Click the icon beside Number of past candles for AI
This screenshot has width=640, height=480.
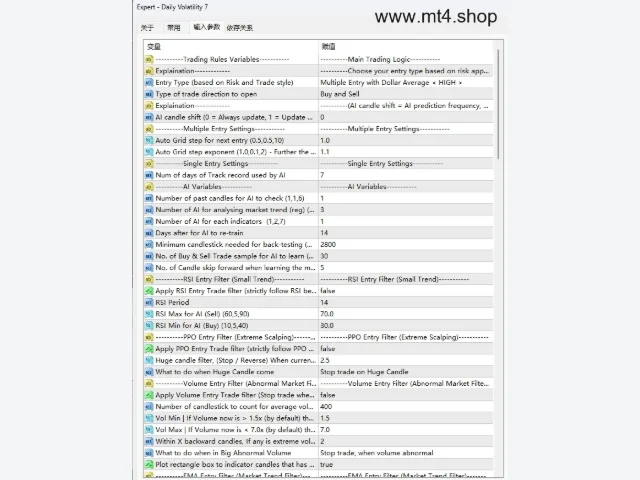click(149, 198)
